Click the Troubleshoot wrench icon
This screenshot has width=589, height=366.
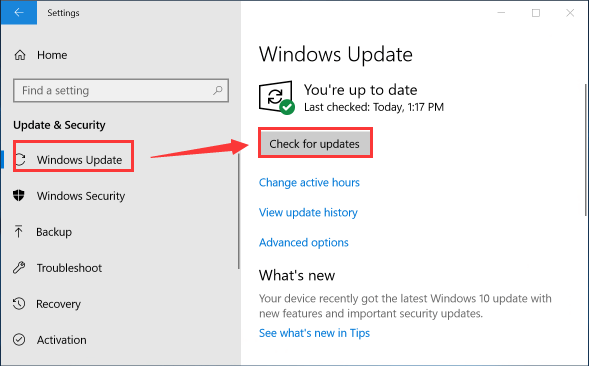pyautogui.click(x=19, y=268)
